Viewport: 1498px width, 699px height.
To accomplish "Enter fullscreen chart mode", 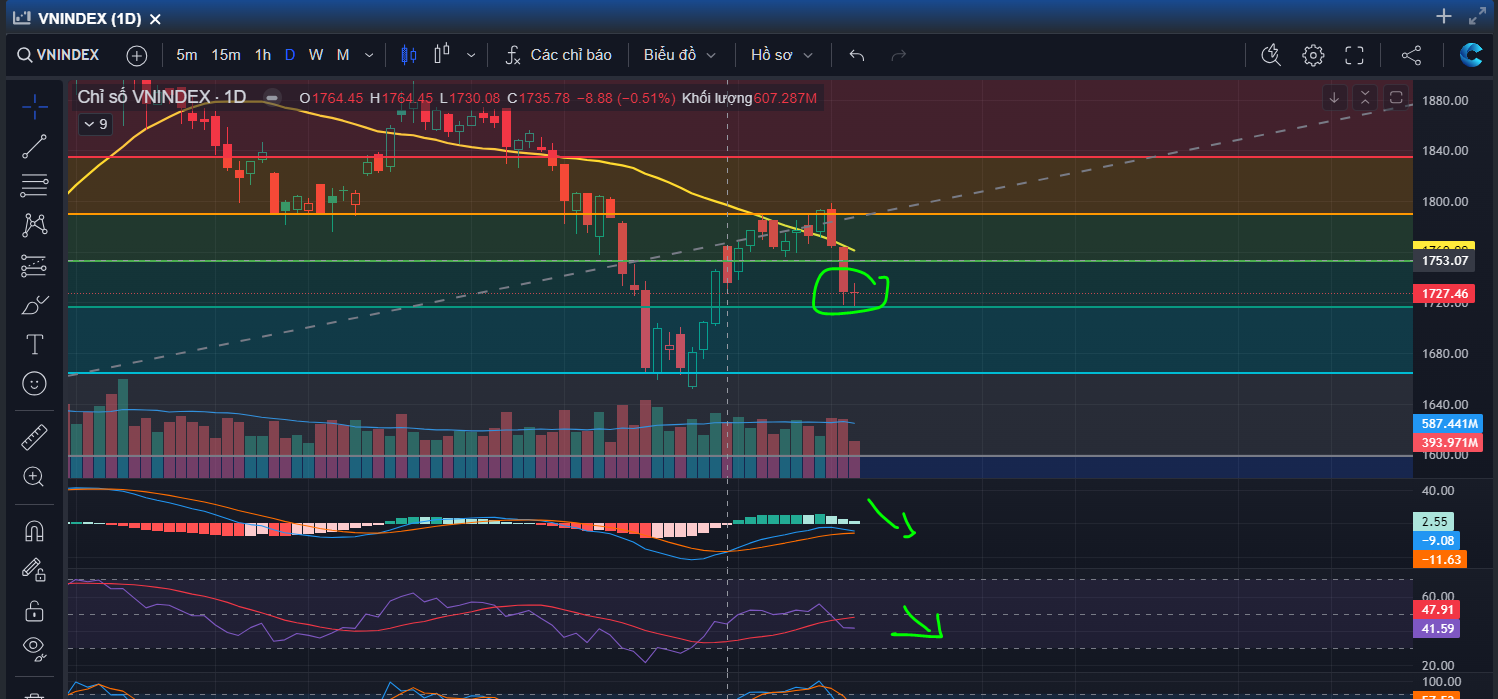I will coord(1354,55).
